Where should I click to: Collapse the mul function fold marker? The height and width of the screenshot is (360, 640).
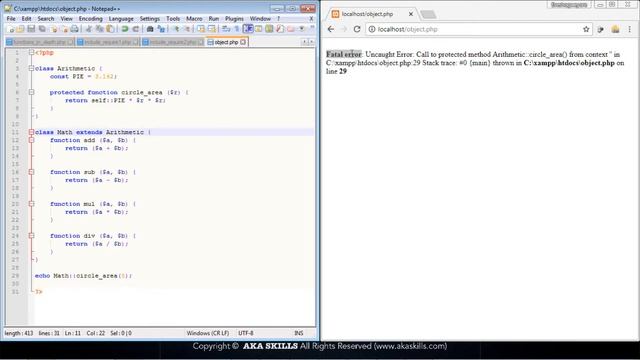tap(31, 204)
